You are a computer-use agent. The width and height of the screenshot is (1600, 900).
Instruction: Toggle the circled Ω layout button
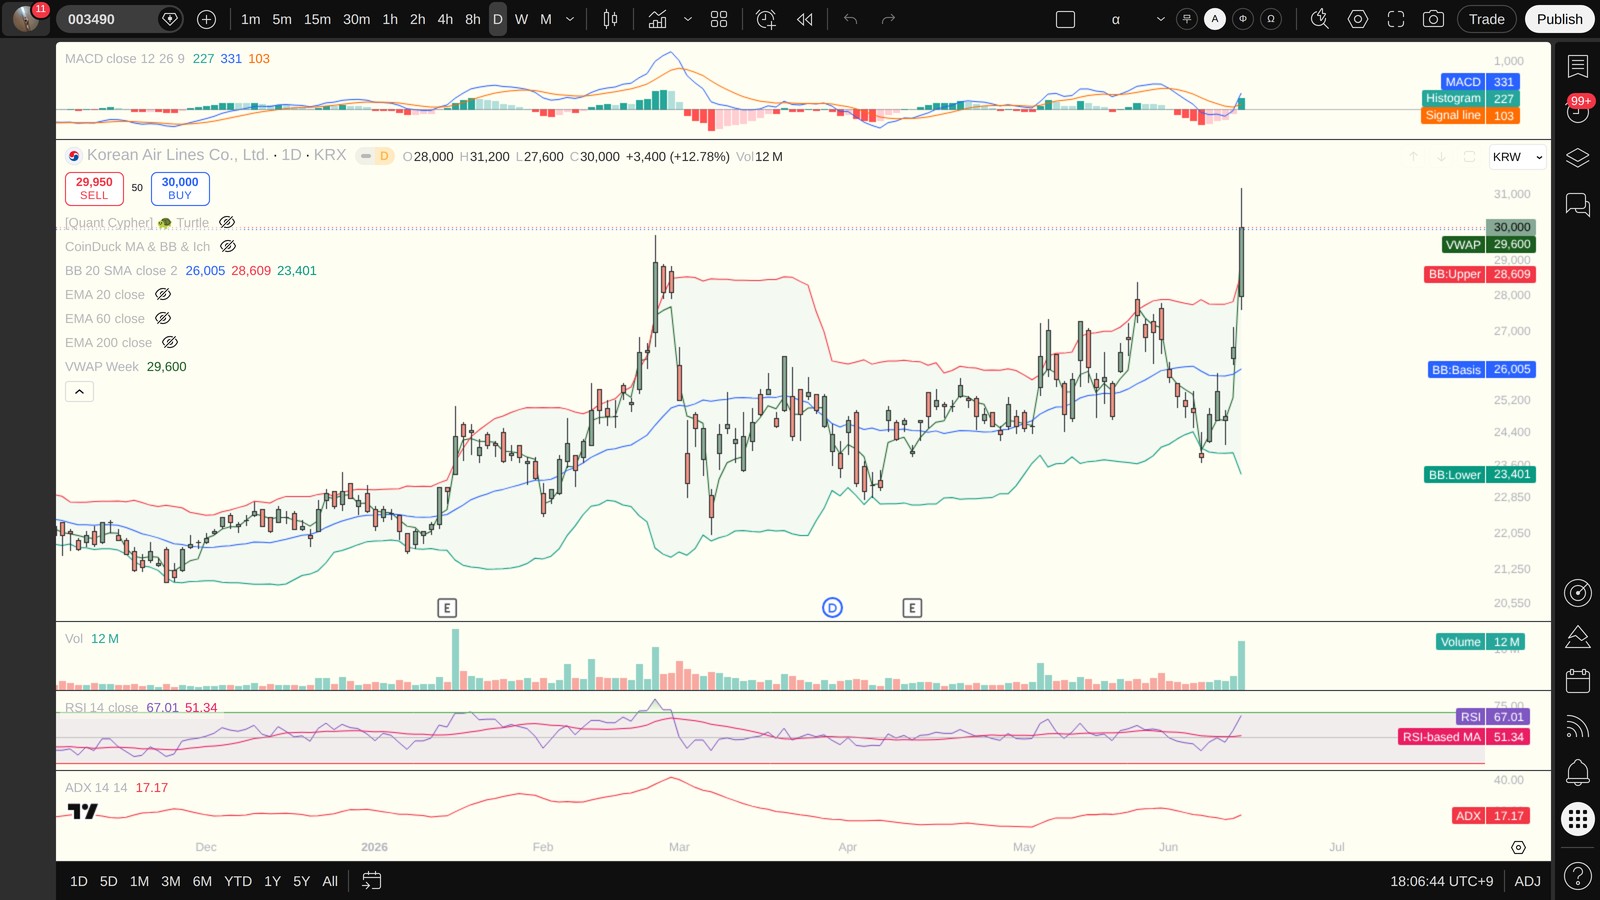(x=1271, y=19)
